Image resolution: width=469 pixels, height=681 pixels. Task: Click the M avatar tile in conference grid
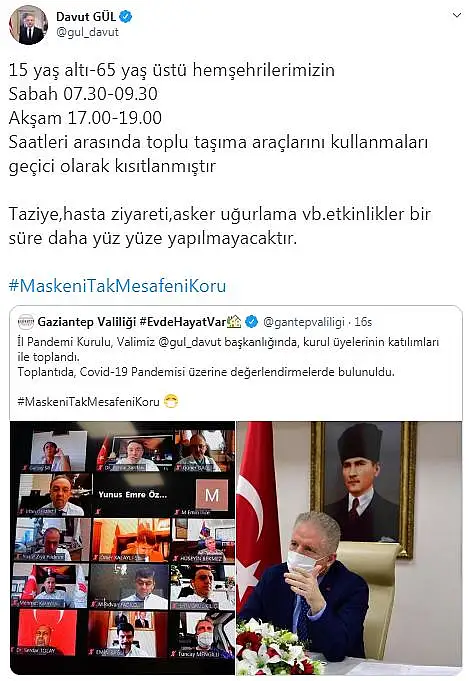[x=211, y=495]
